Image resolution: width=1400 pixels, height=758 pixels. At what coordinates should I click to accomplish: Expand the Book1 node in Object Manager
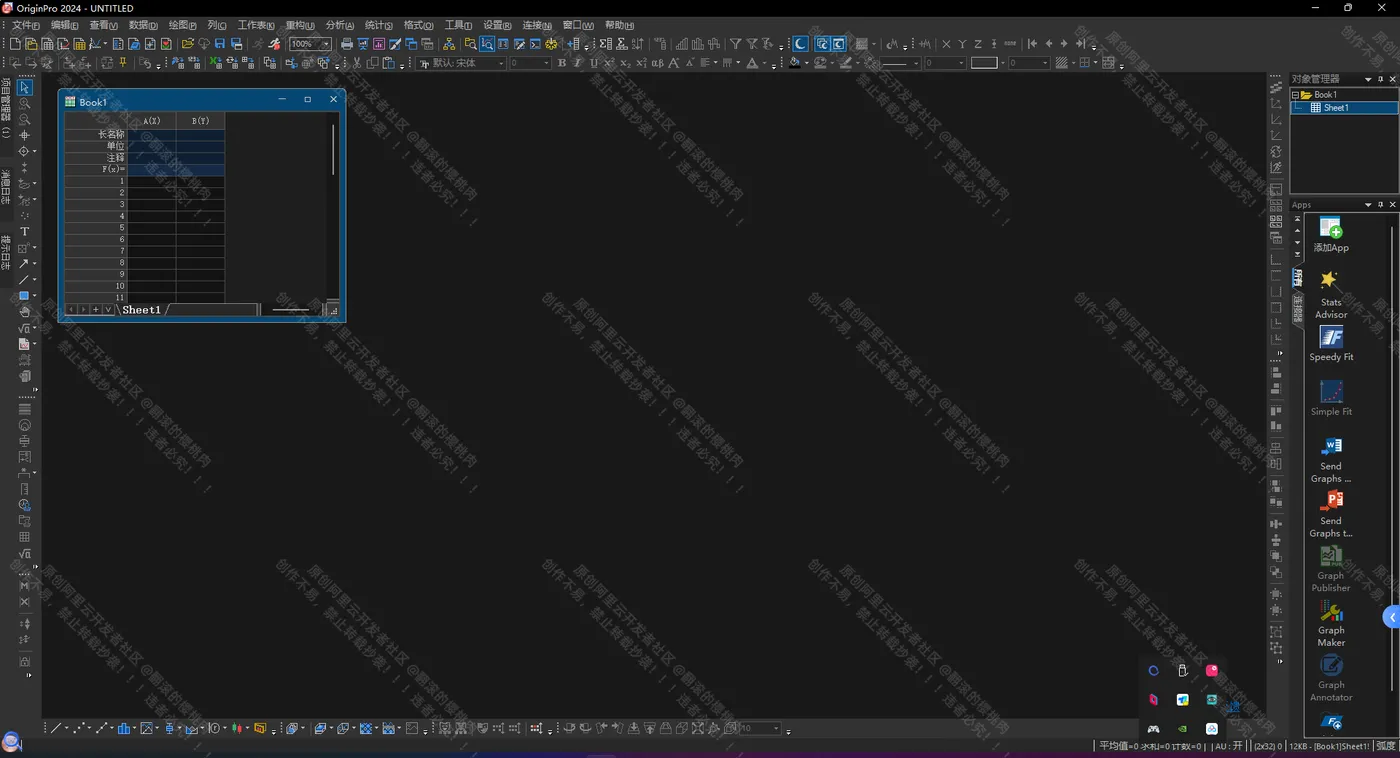pos(1295,95)
